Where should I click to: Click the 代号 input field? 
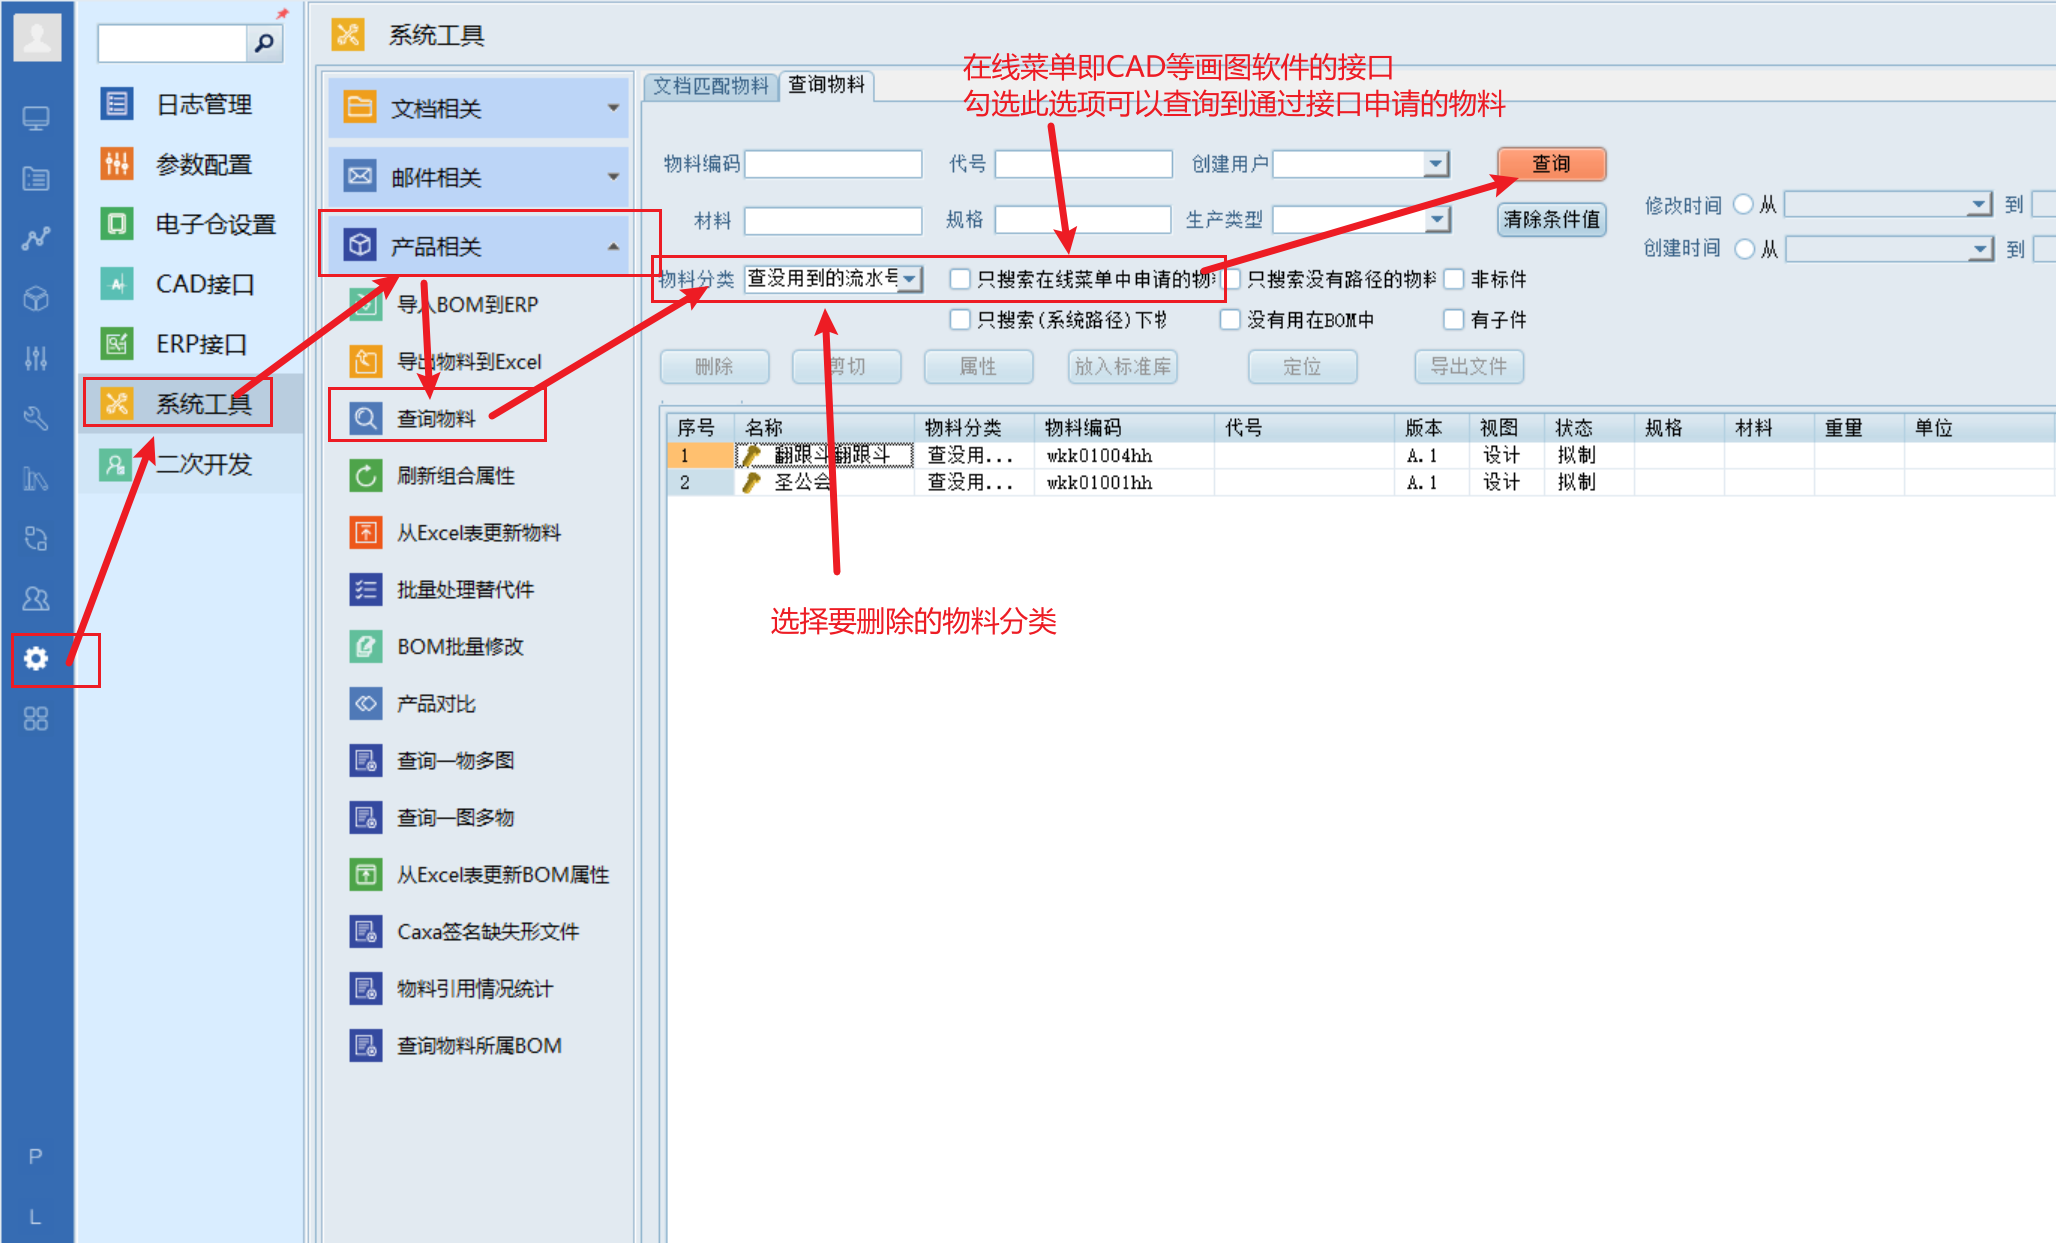point(1083,163)
